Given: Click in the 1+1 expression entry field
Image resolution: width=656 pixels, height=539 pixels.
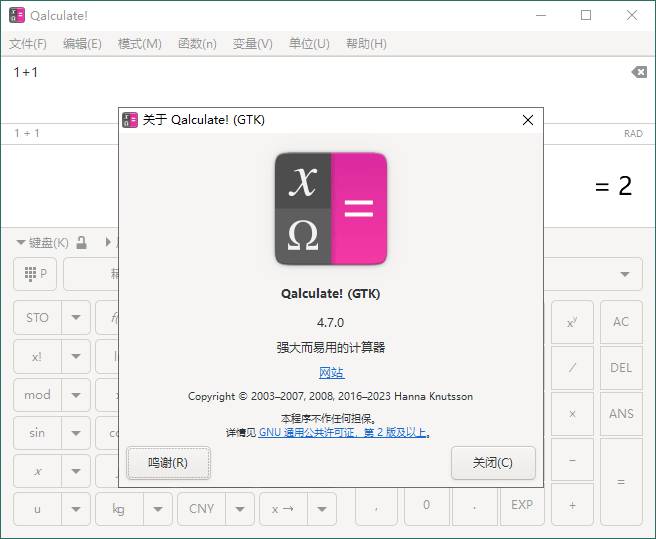Looking at the screenshot, I should pyautogui.click(x=314, y=90).
